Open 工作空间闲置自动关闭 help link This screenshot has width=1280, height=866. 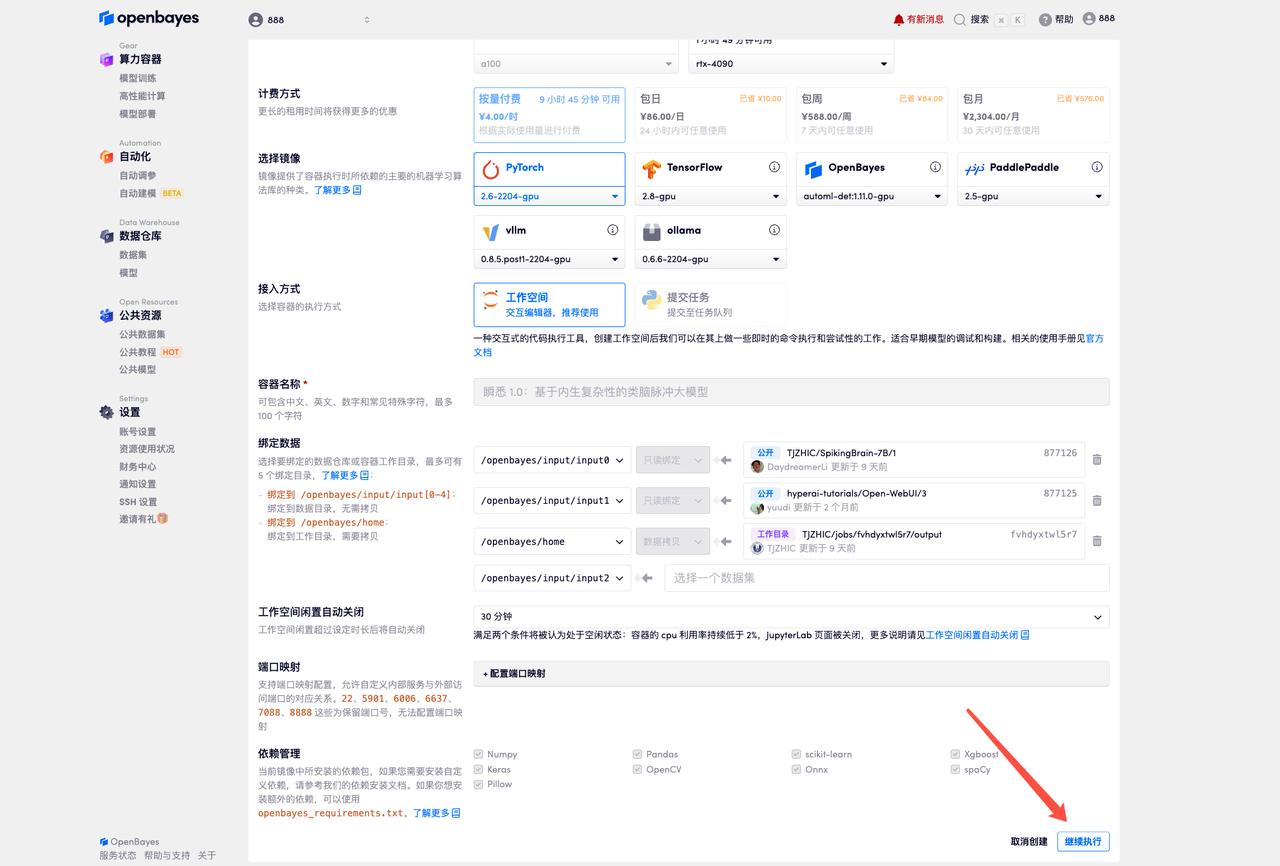(x=977, y=635)
